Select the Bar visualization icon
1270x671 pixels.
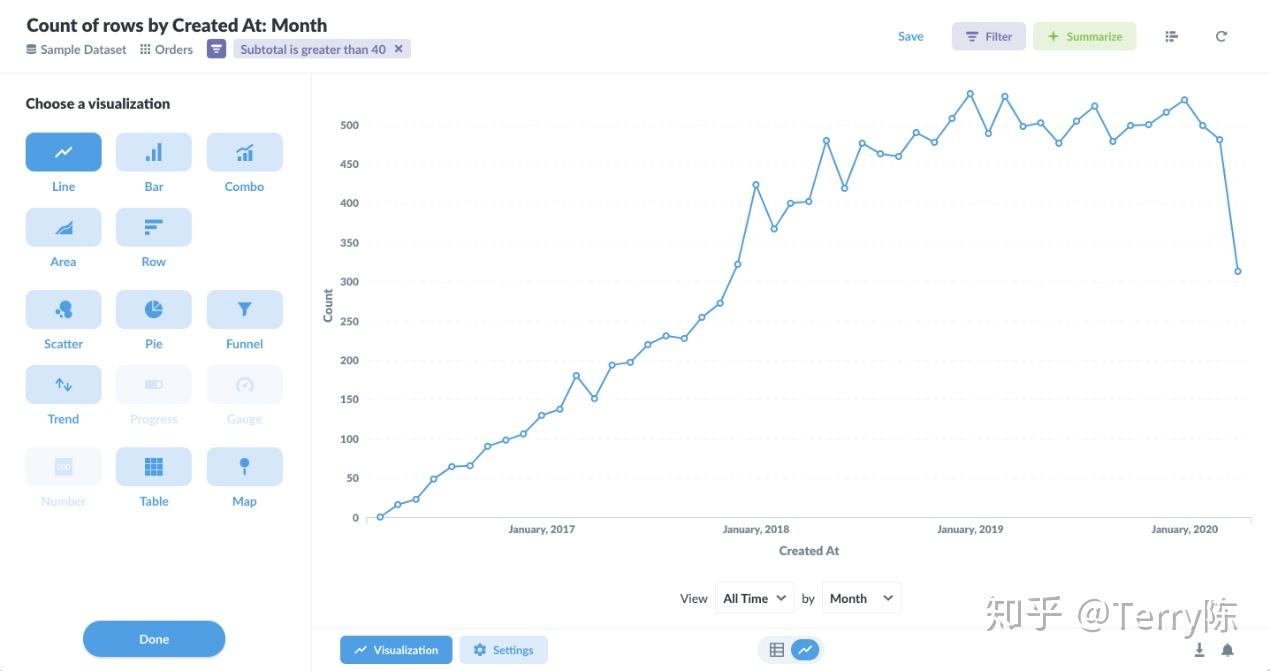(x=153, y=153)
